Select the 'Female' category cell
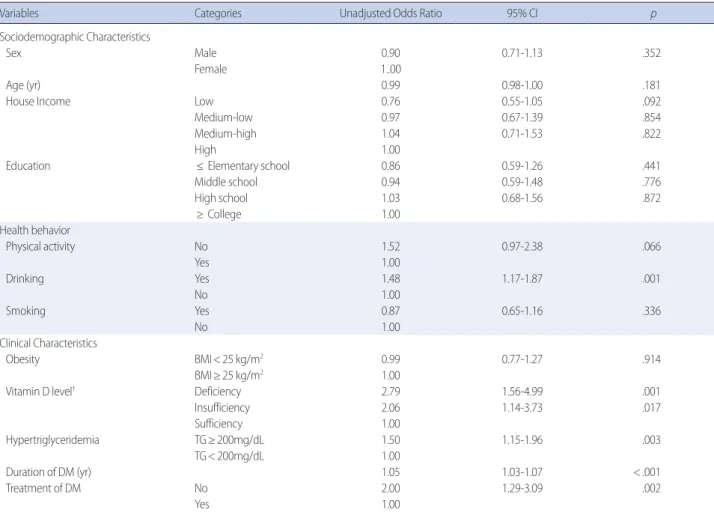Viewport: 714px width, 515px height. tap(210, 69)
